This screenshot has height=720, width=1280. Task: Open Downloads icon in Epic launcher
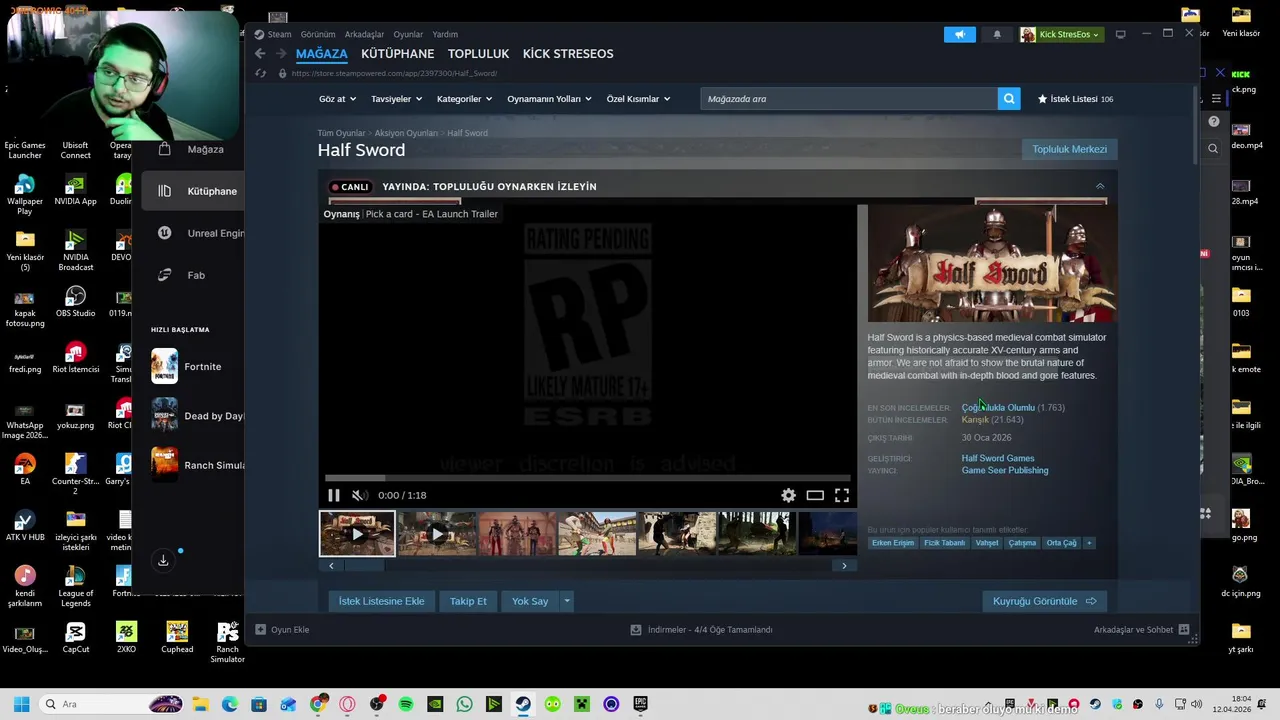(163, 560)
